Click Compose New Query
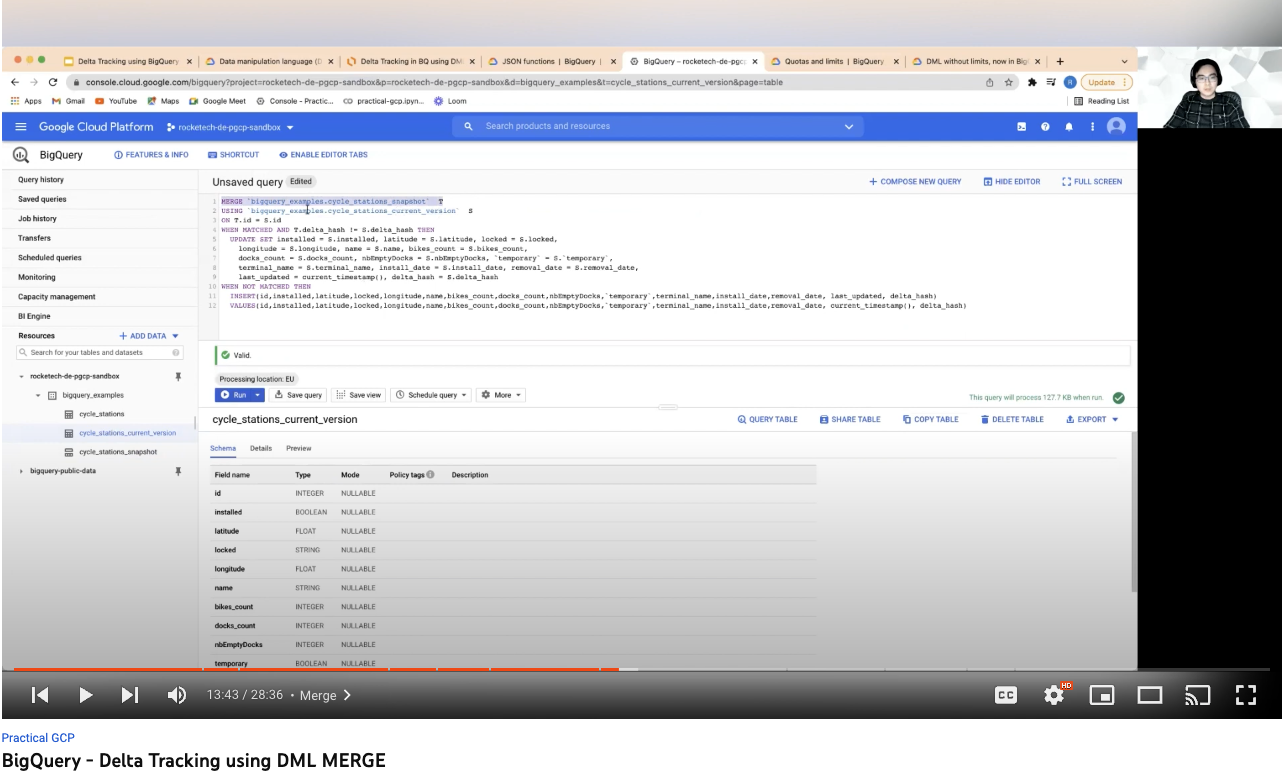Image resolution: width=1286 pixels, height=779 pixels. click(x=915, y=182)
